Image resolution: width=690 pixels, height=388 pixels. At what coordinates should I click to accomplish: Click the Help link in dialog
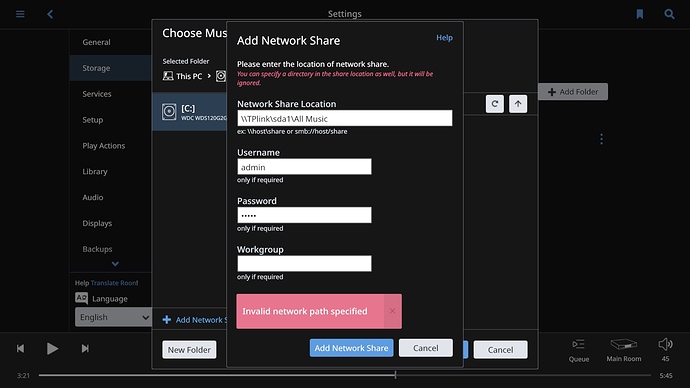pos(444,38)
